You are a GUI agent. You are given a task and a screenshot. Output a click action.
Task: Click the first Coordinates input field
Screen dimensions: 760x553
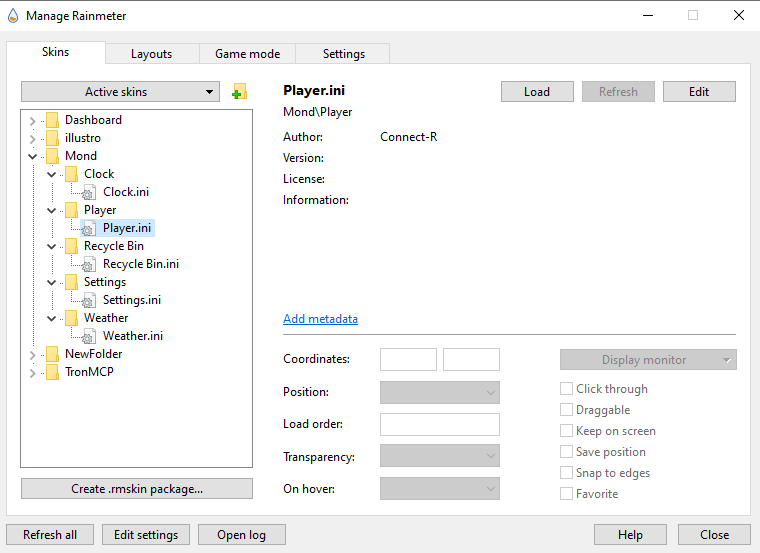pos(408,359)
